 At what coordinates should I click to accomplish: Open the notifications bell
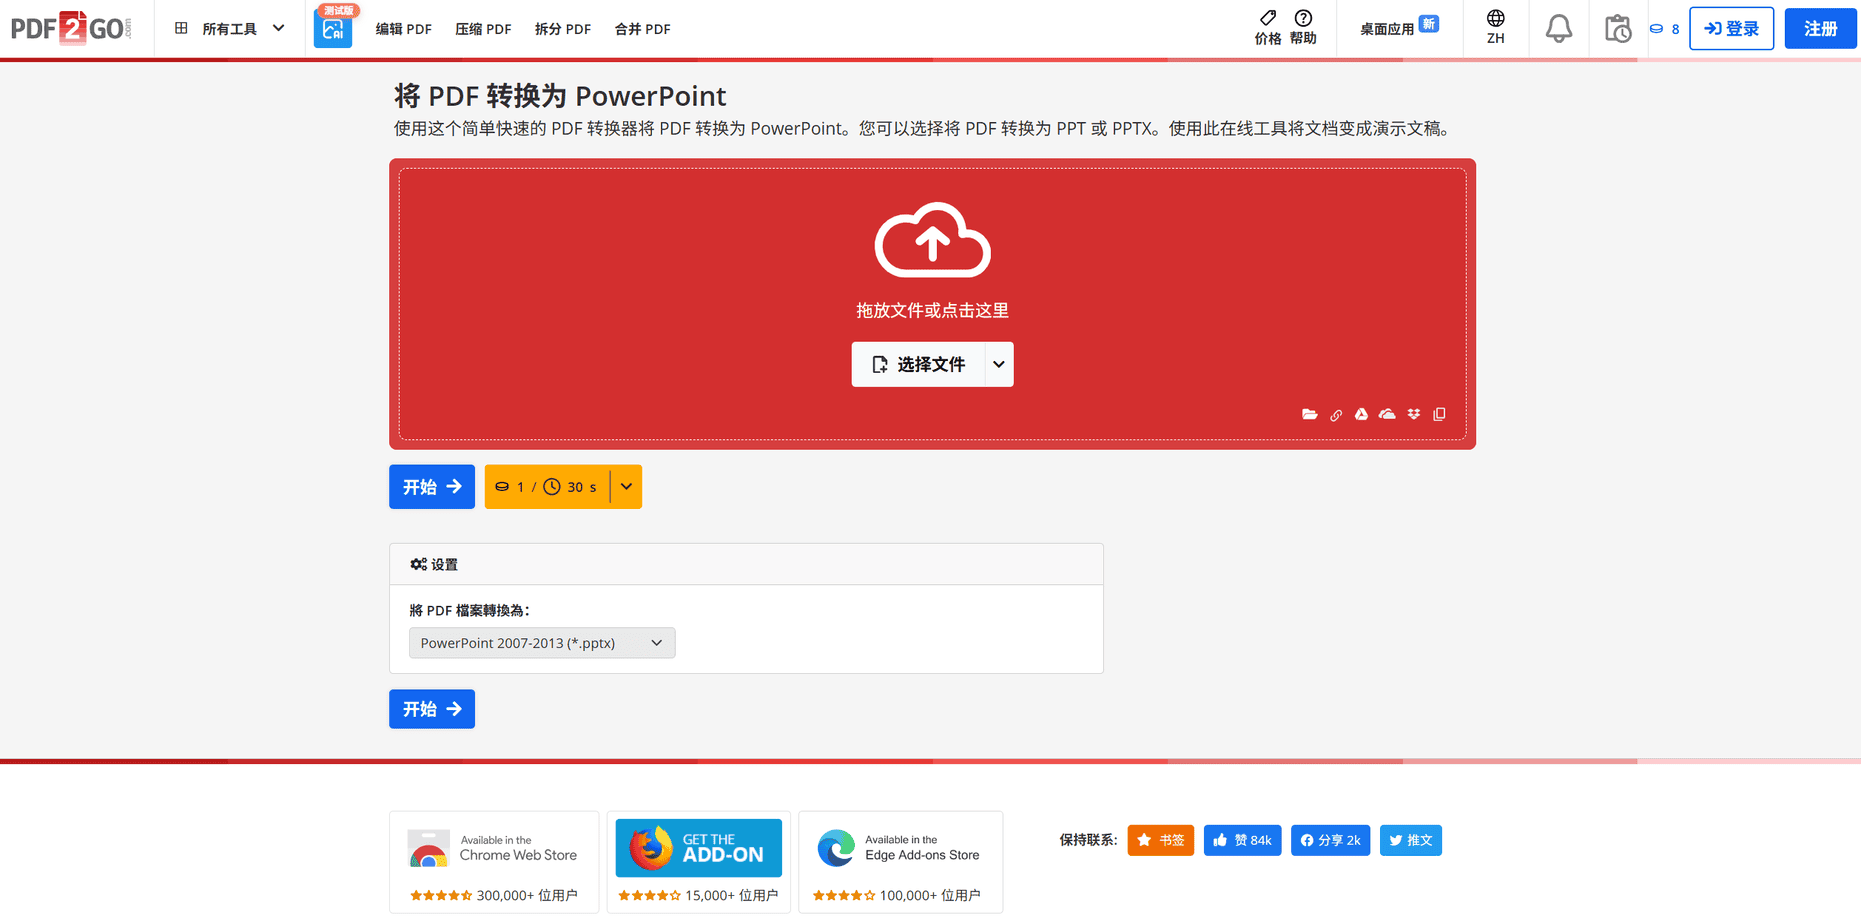point(1558,28)
